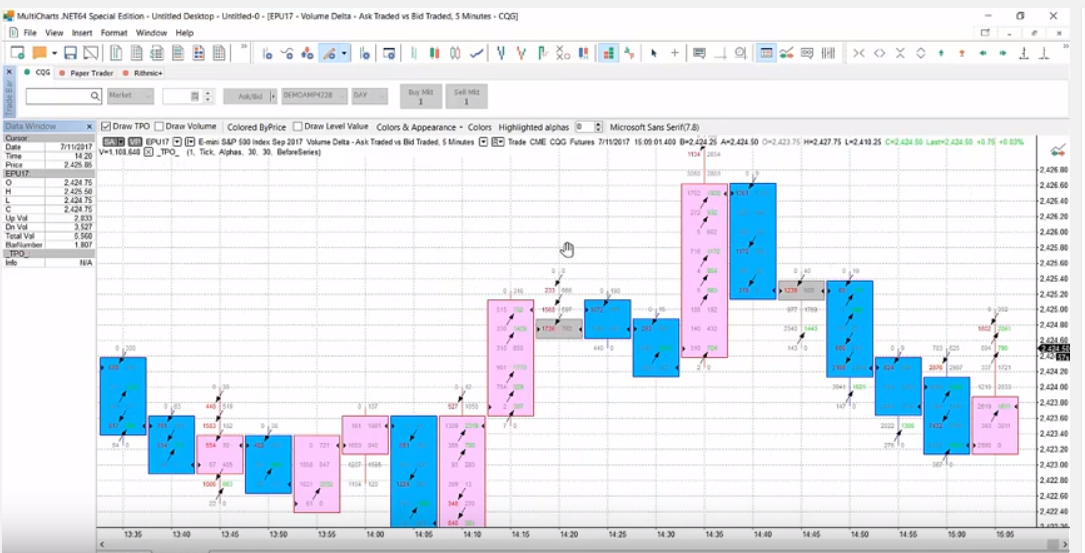1085x553 pixels.
Task: Click the red down arrow drawing icon
Action: pos(961,53)
